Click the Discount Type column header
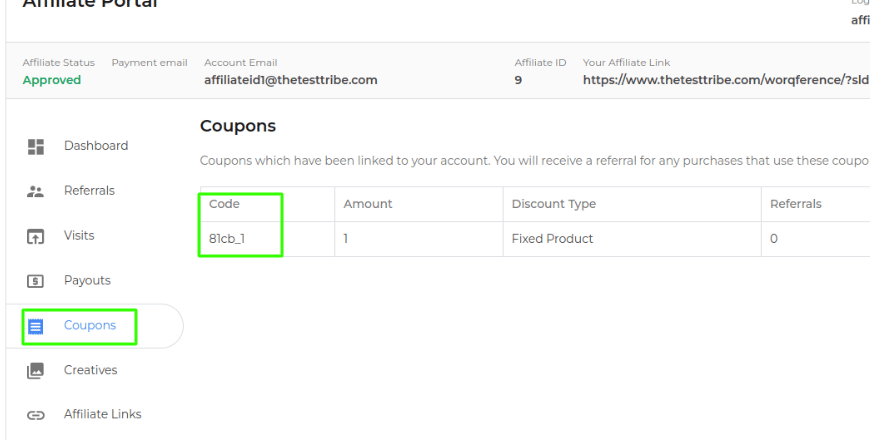This screenshot has width=870, height=440. click(553, 204)
